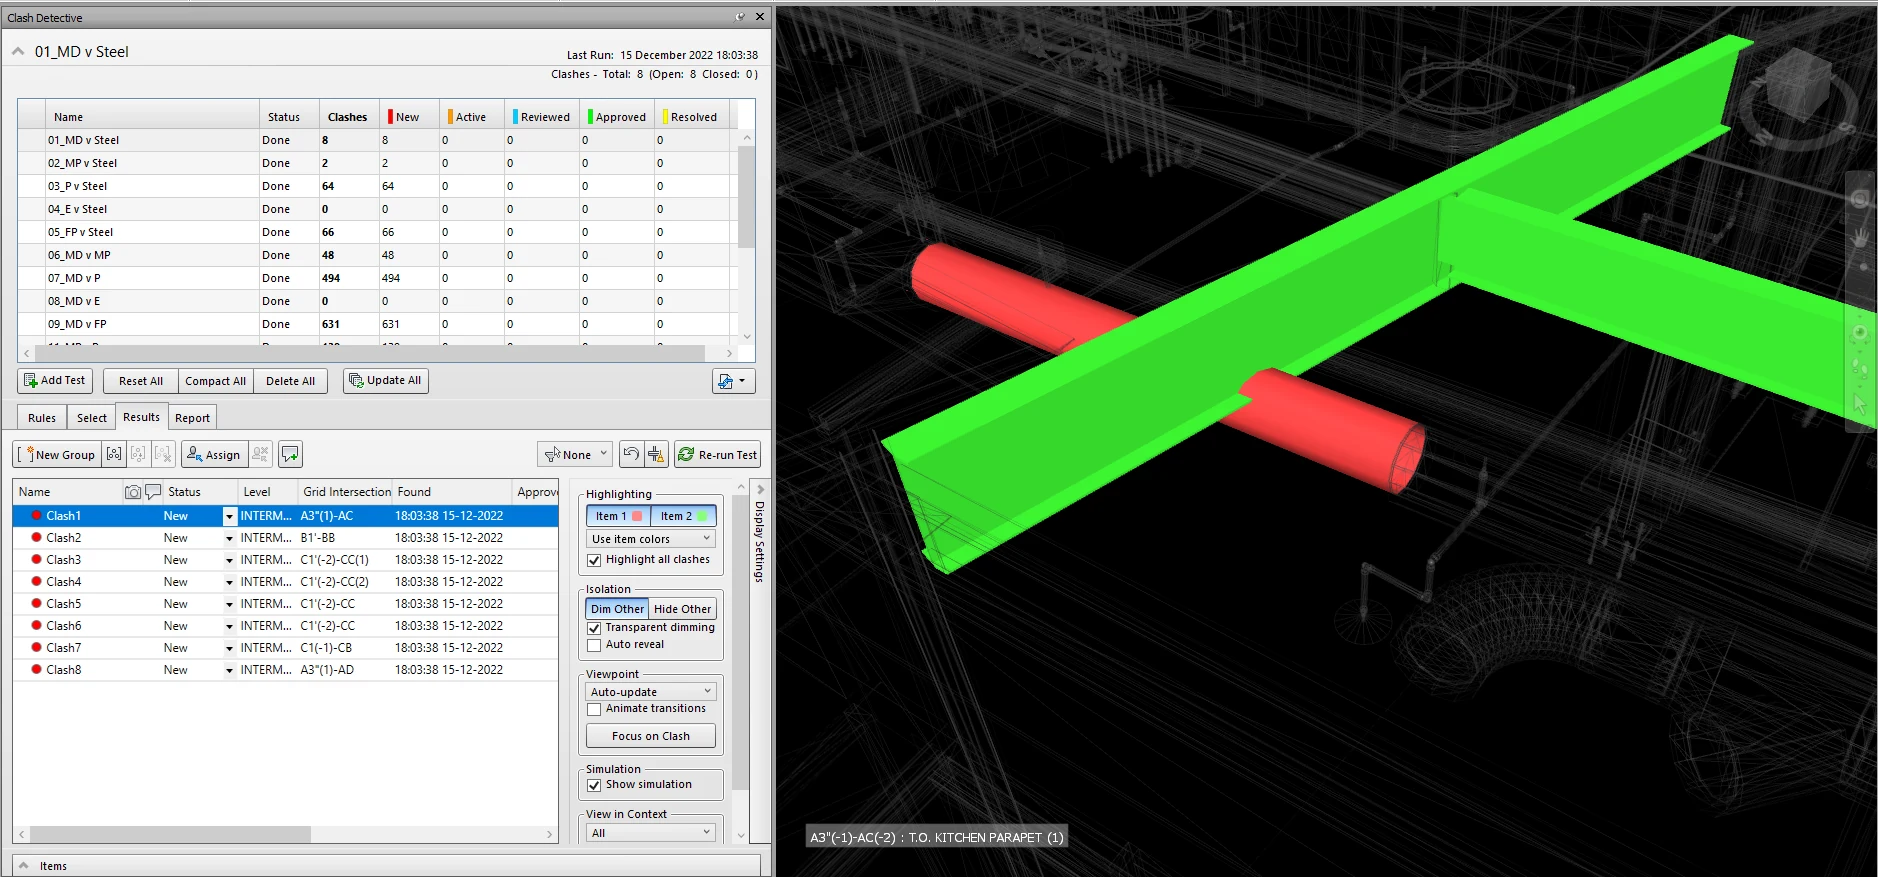The height and width of the screenshot is (877, 1878).
Task: Click the Add Comment speech bubble icon
Action: click(x=290, y=454)
